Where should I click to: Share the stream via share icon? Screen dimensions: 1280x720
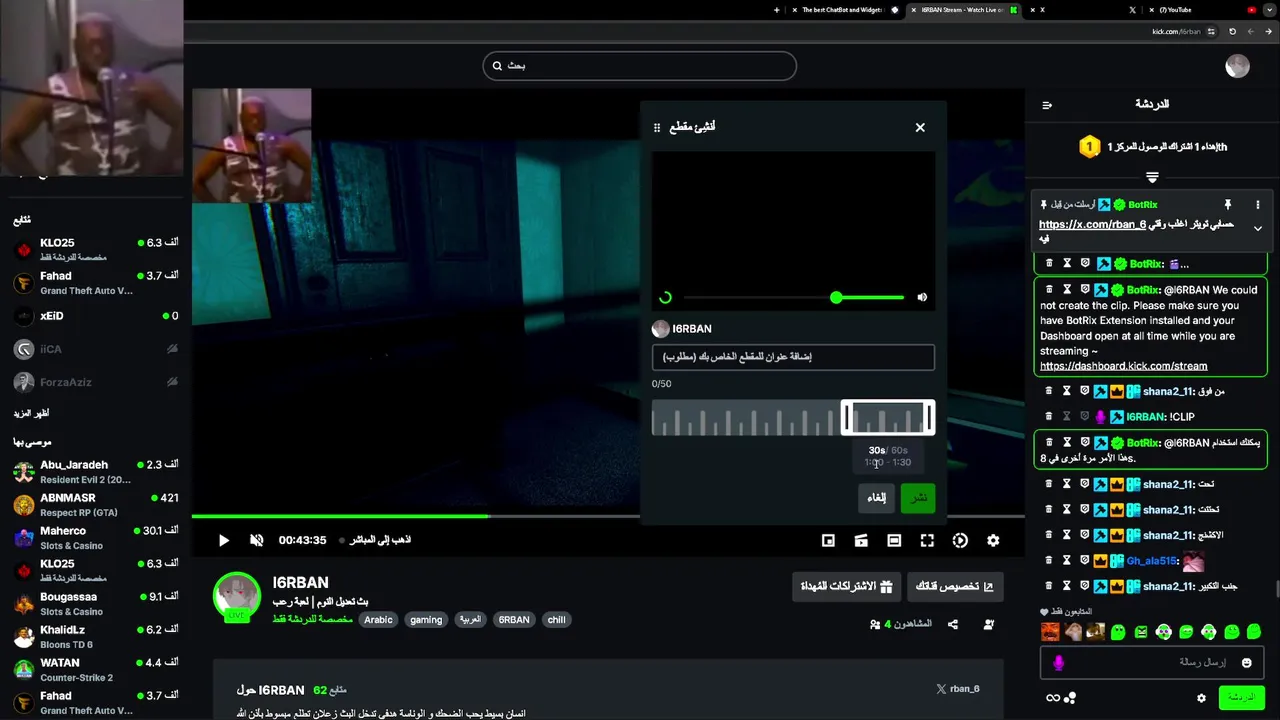(953, 624)
